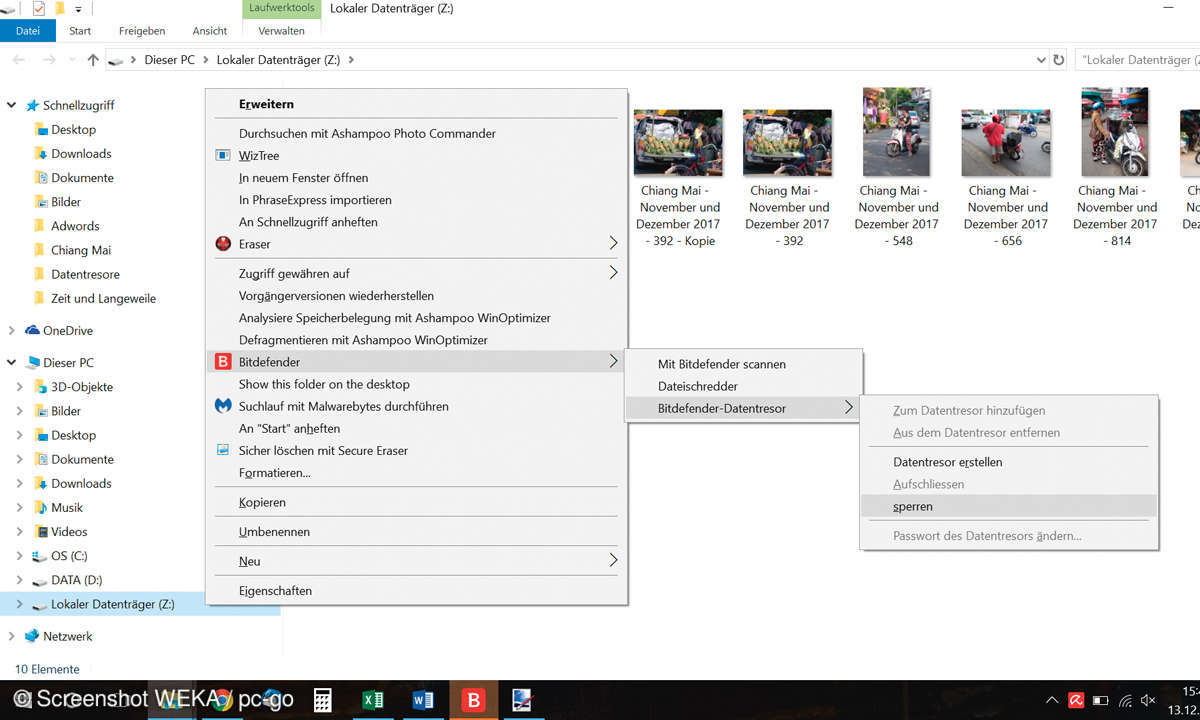This screenshot has height=720, width=1200.
Task: Open the quick access toolbar dropdown arrow
Action: pyautogui.click(x=78, y=10)
